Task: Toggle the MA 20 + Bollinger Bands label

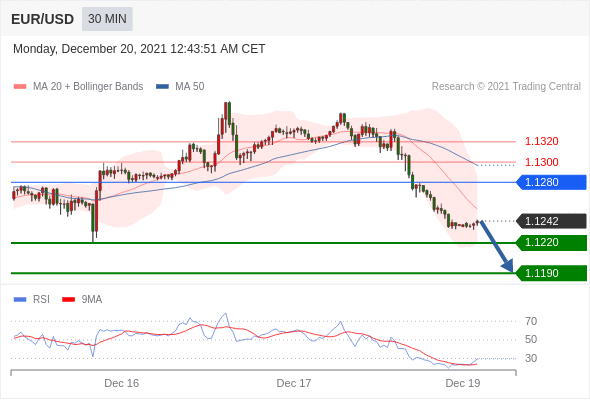Action: [x=88, y=87]
